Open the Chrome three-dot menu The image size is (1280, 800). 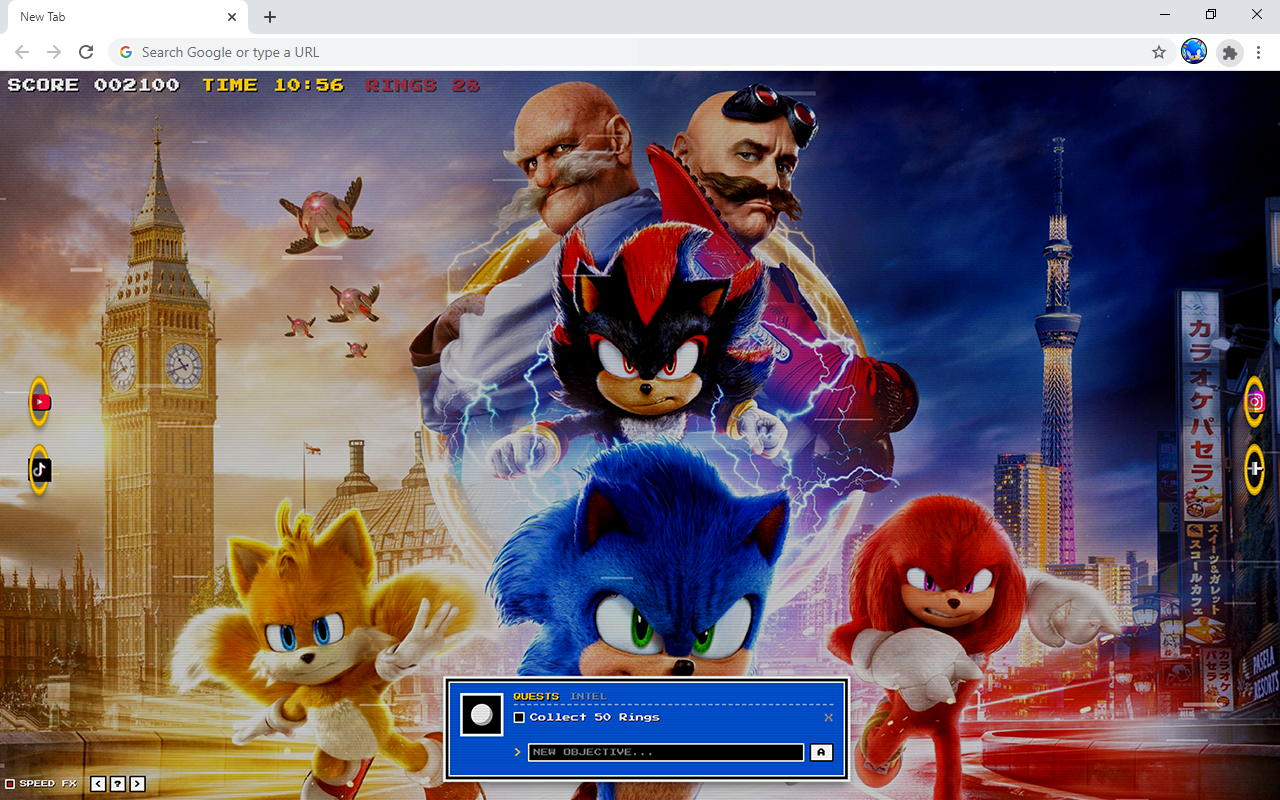1260,52
